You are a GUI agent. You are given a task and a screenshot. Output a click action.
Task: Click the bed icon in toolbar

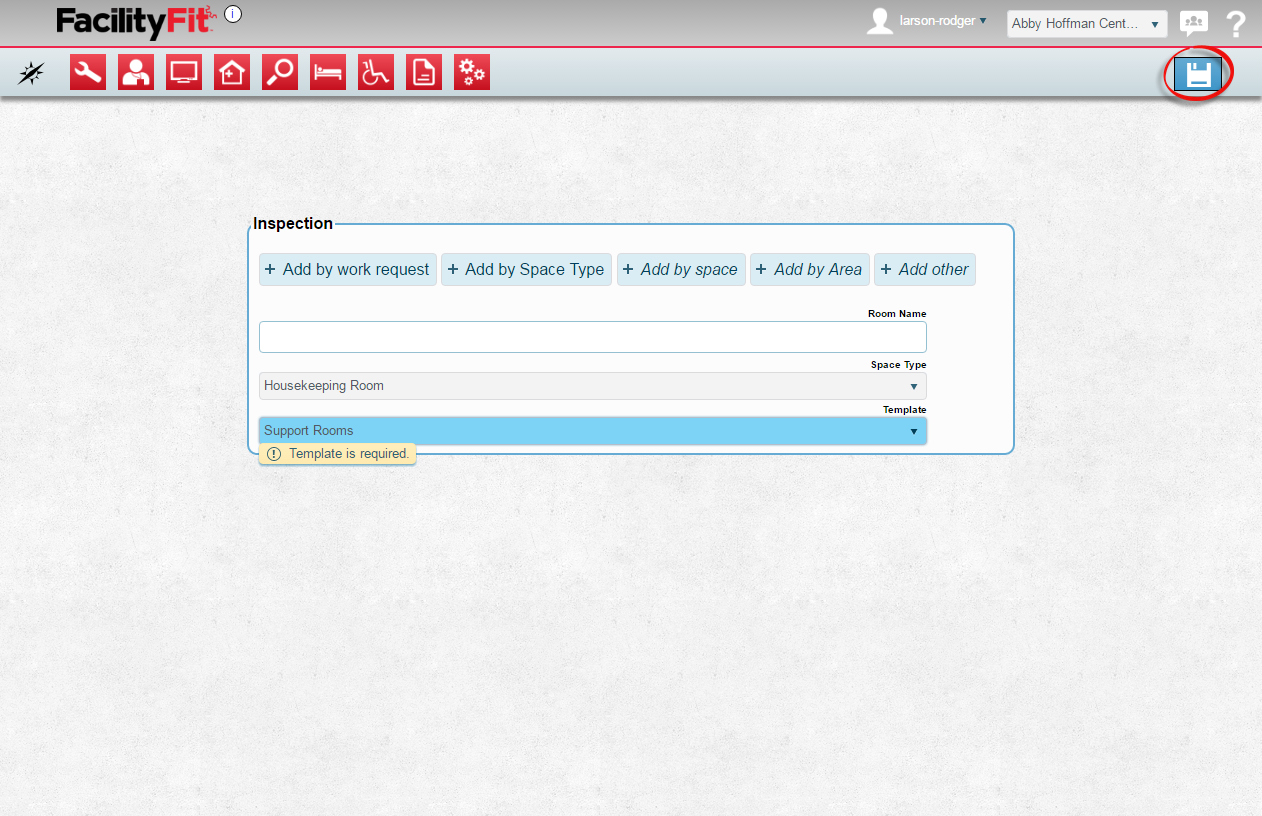coord(328,73)
